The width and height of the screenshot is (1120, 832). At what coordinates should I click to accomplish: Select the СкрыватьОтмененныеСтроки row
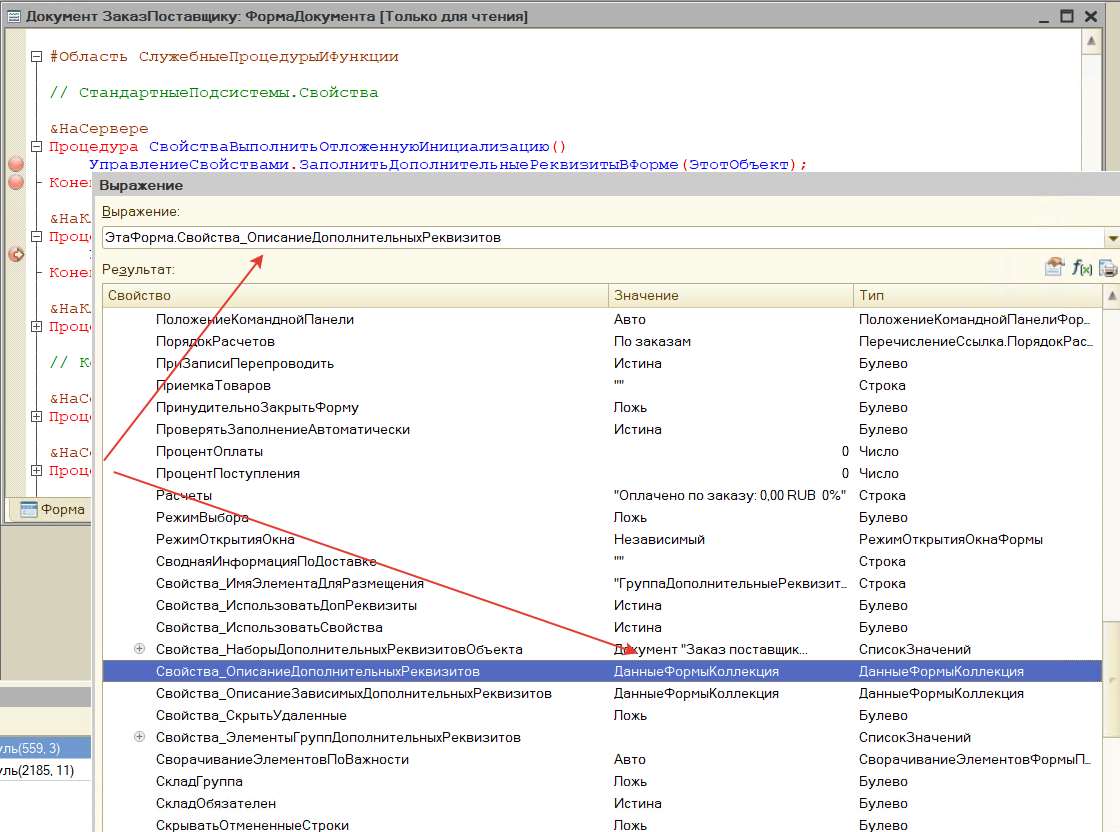pyautogui.click(x=602, y=825)
